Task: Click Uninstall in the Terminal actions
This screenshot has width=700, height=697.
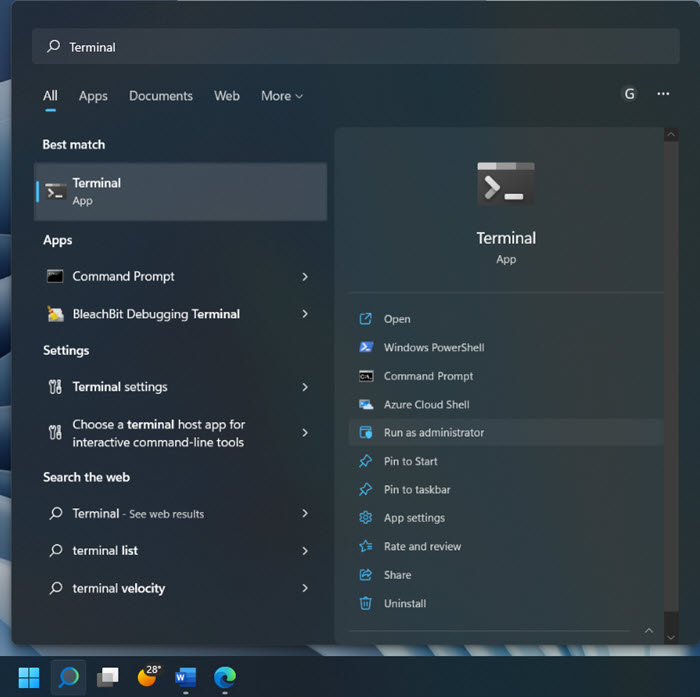Action: coord(405,604)
